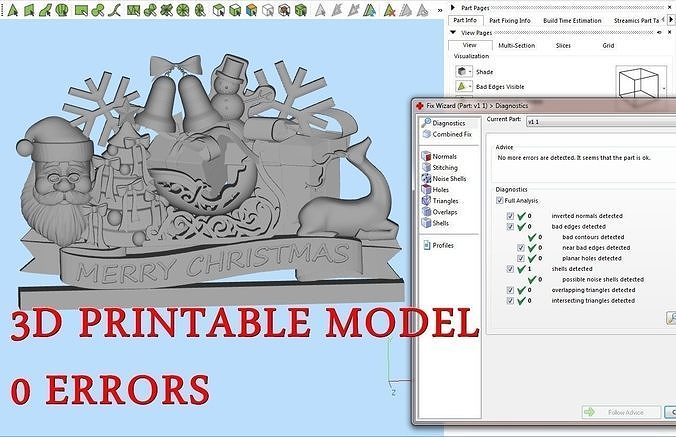Toggle inverted normals detected checkbox
Screen dimensions: 676x437
coord(510,216)
